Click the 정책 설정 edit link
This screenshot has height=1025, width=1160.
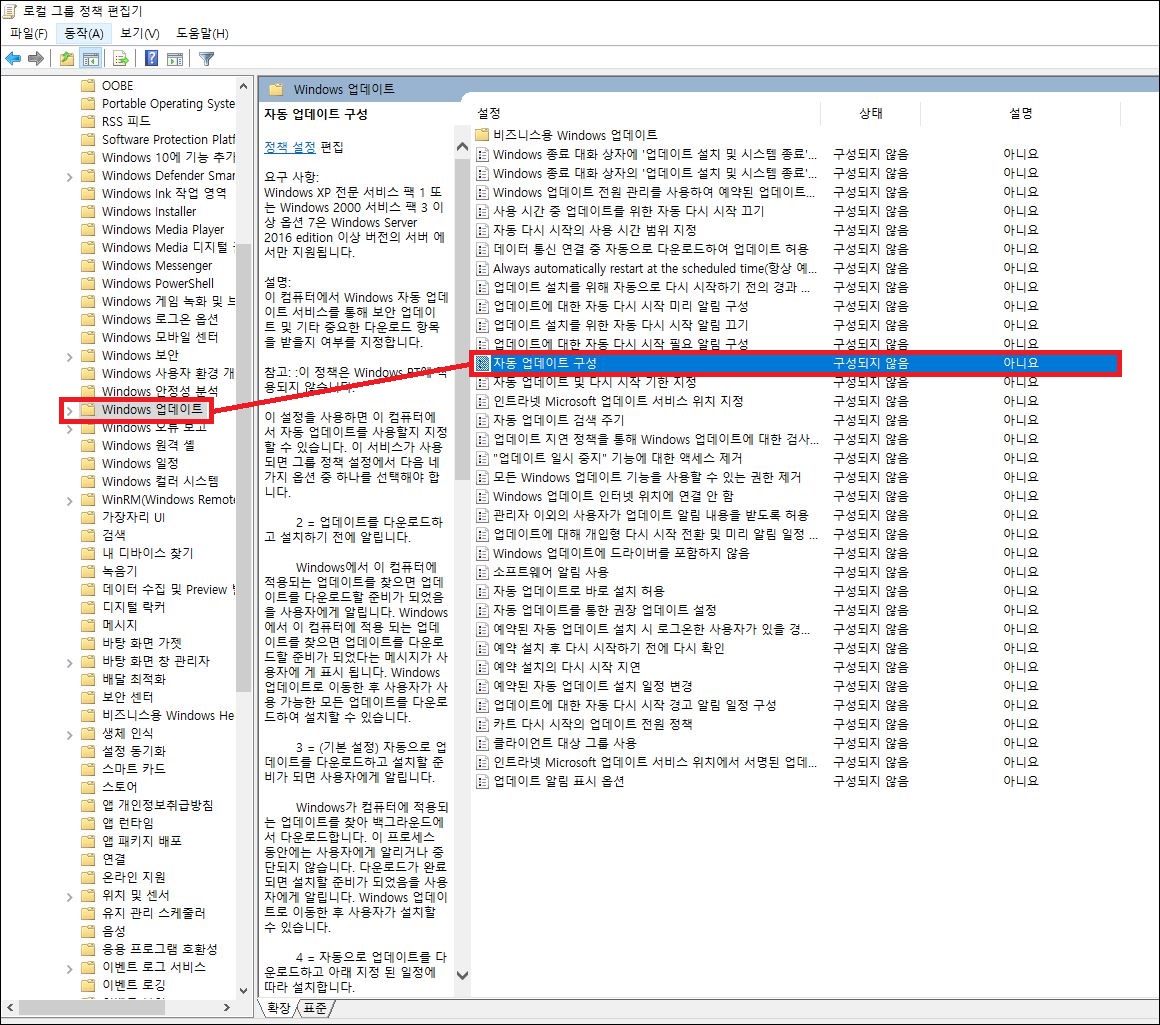pos(290,147)
